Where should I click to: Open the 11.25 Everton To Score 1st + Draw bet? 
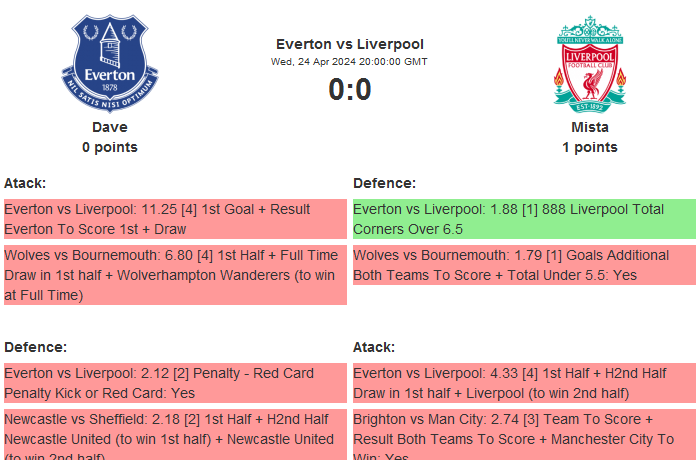174,219
